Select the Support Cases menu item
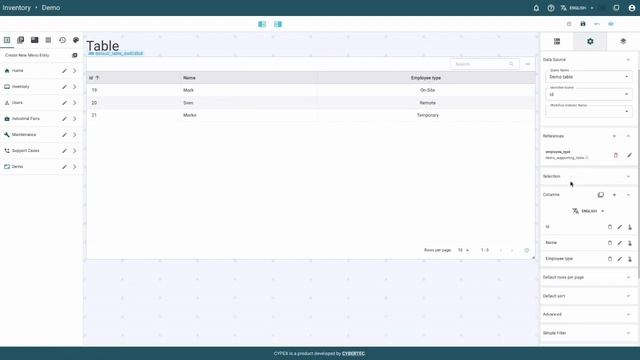 click(x=25, y=151)
